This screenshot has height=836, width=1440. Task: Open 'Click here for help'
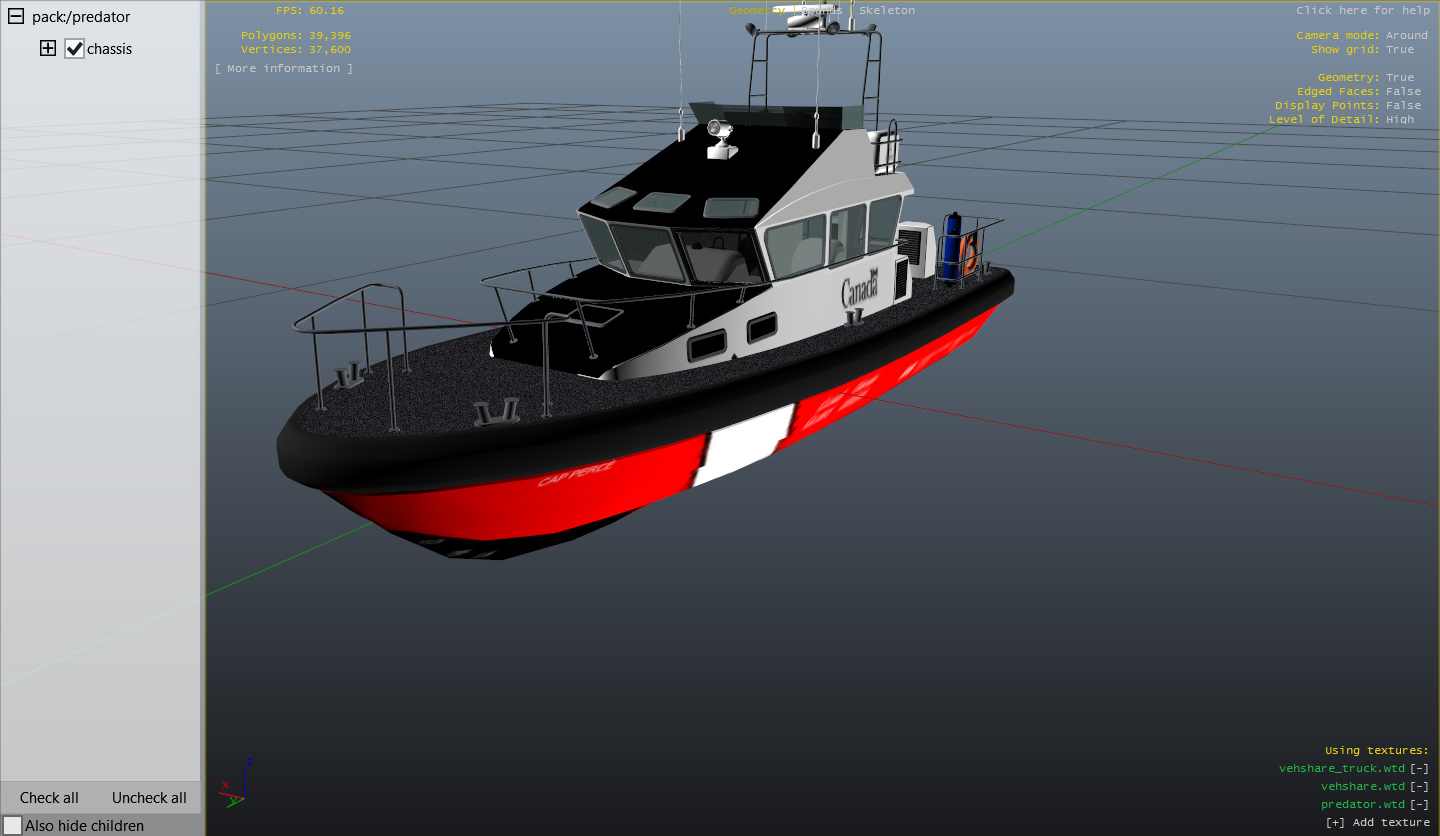click(x=1362, y=10)
